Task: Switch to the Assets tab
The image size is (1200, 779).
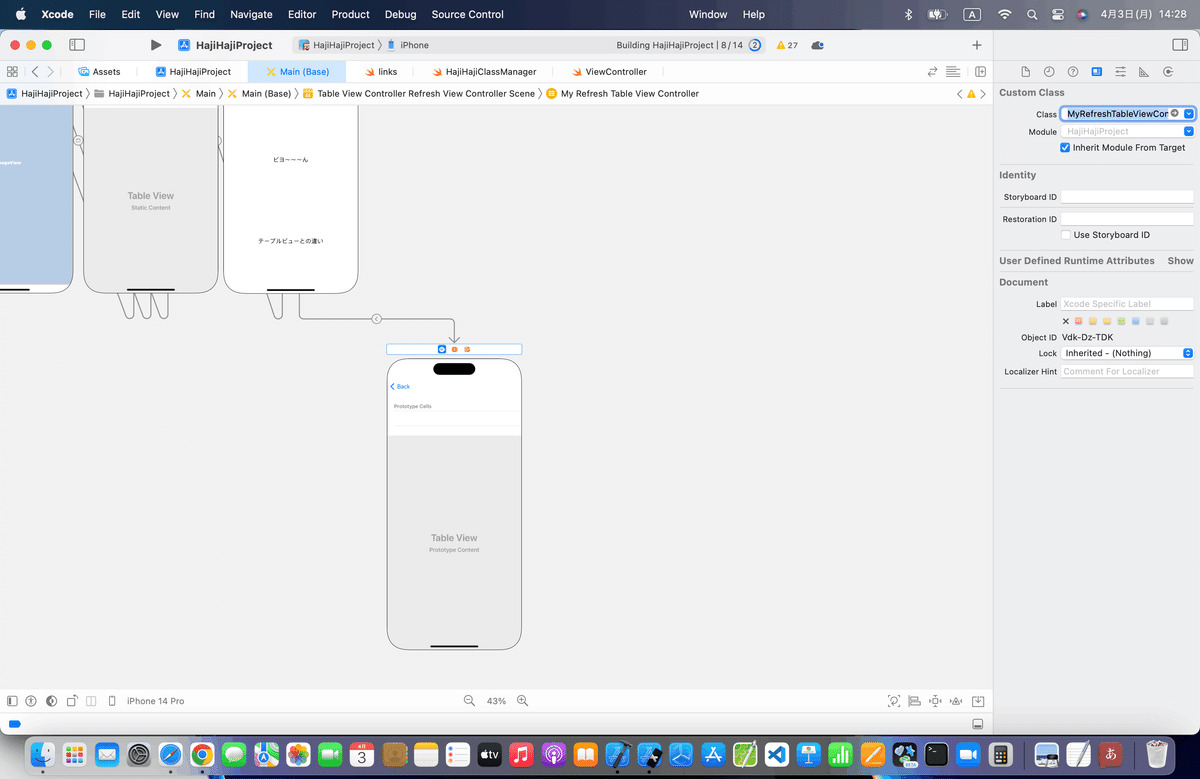Action: [x=99, y=72]
